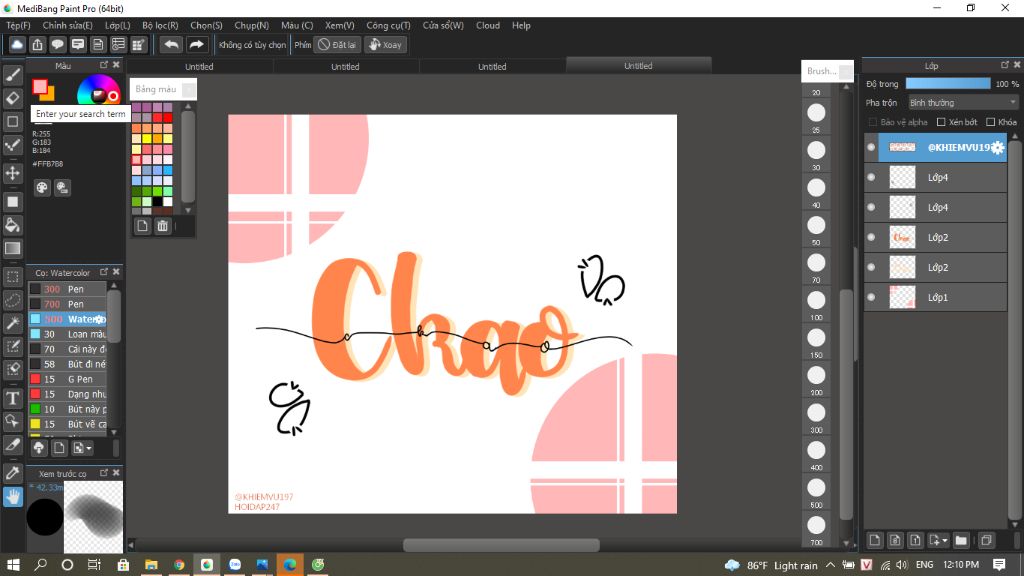Viewport: 1024px width, 576px height.
Task: Select the Brush tool in left toolbar
Action: click(12, 75)
